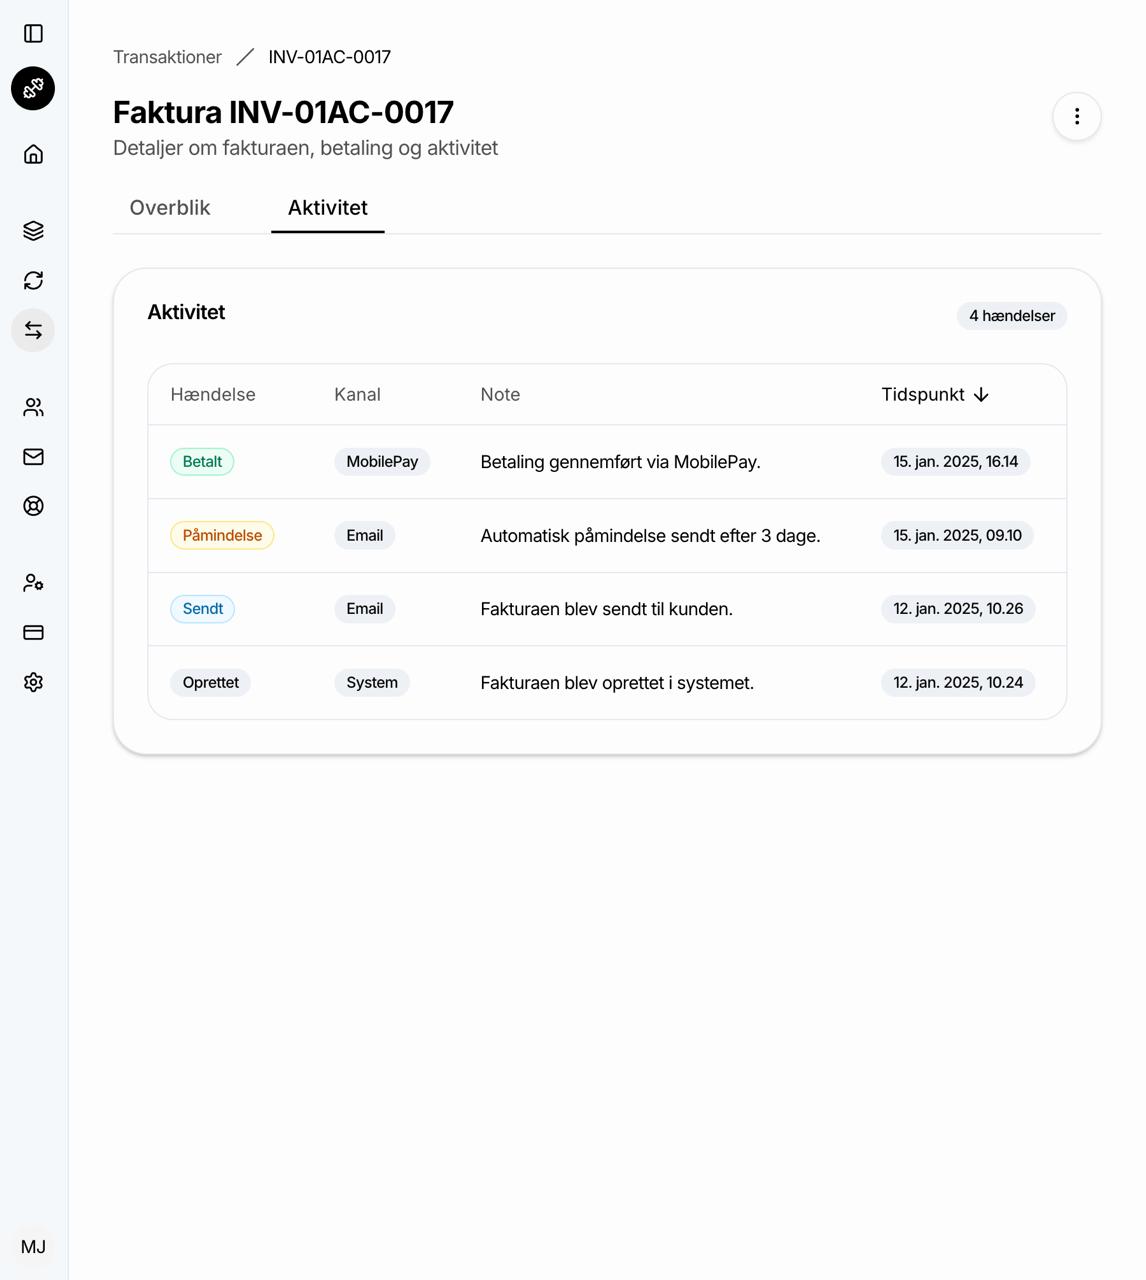Click the 4 hændelser counter badge
The width and height of the screenshot is (1146, 1280).
coord(1011,315)
